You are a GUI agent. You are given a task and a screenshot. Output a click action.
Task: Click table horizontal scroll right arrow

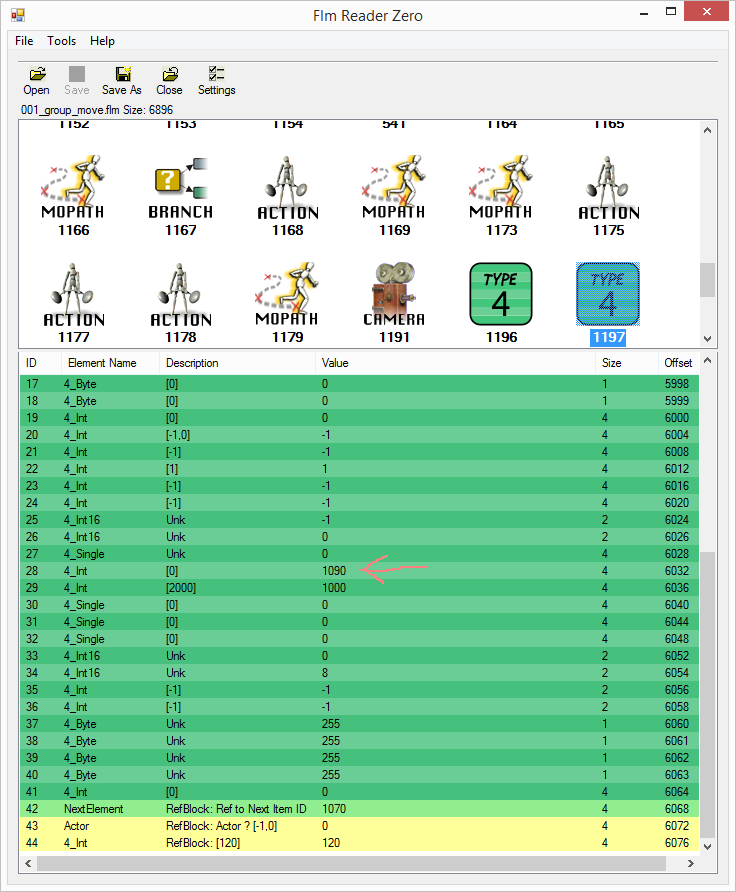pyautogui.click(x=691, y=864)
